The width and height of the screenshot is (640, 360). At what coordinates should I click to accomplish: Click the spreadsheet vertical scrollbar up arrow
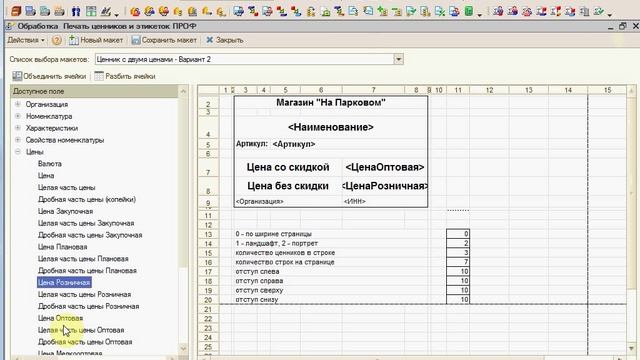(x=631, y=91)
